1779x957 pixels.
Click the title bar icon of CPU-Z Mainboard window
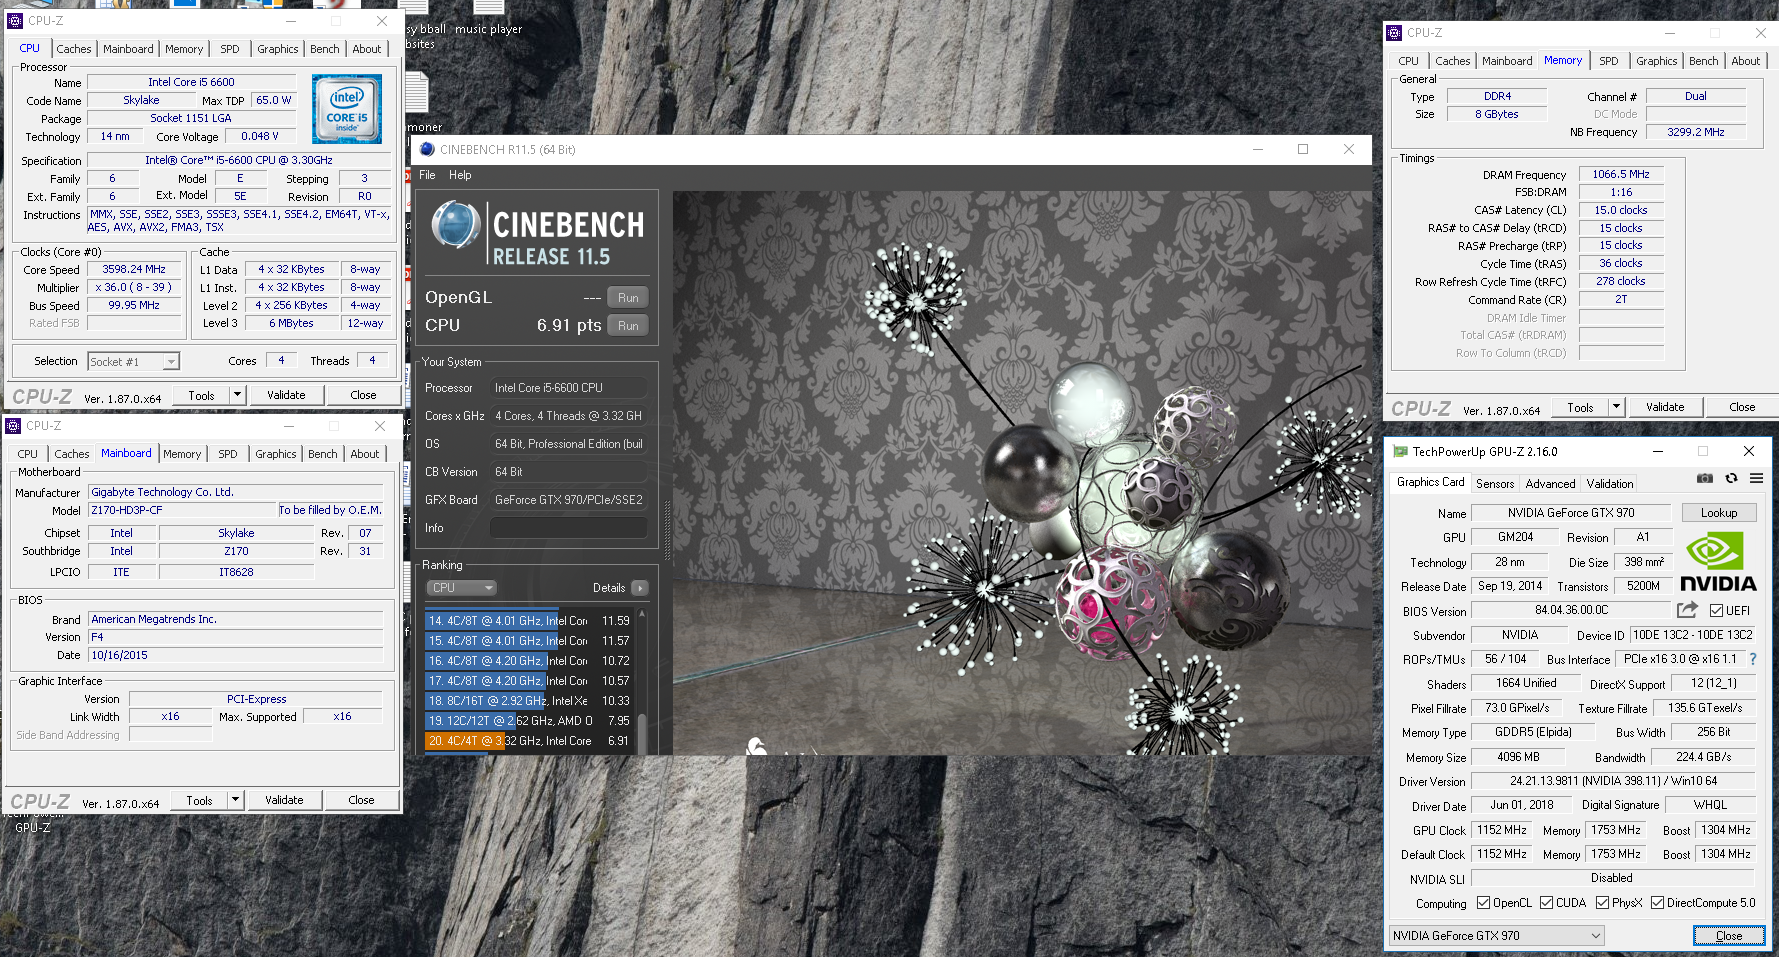coord(13,426)
